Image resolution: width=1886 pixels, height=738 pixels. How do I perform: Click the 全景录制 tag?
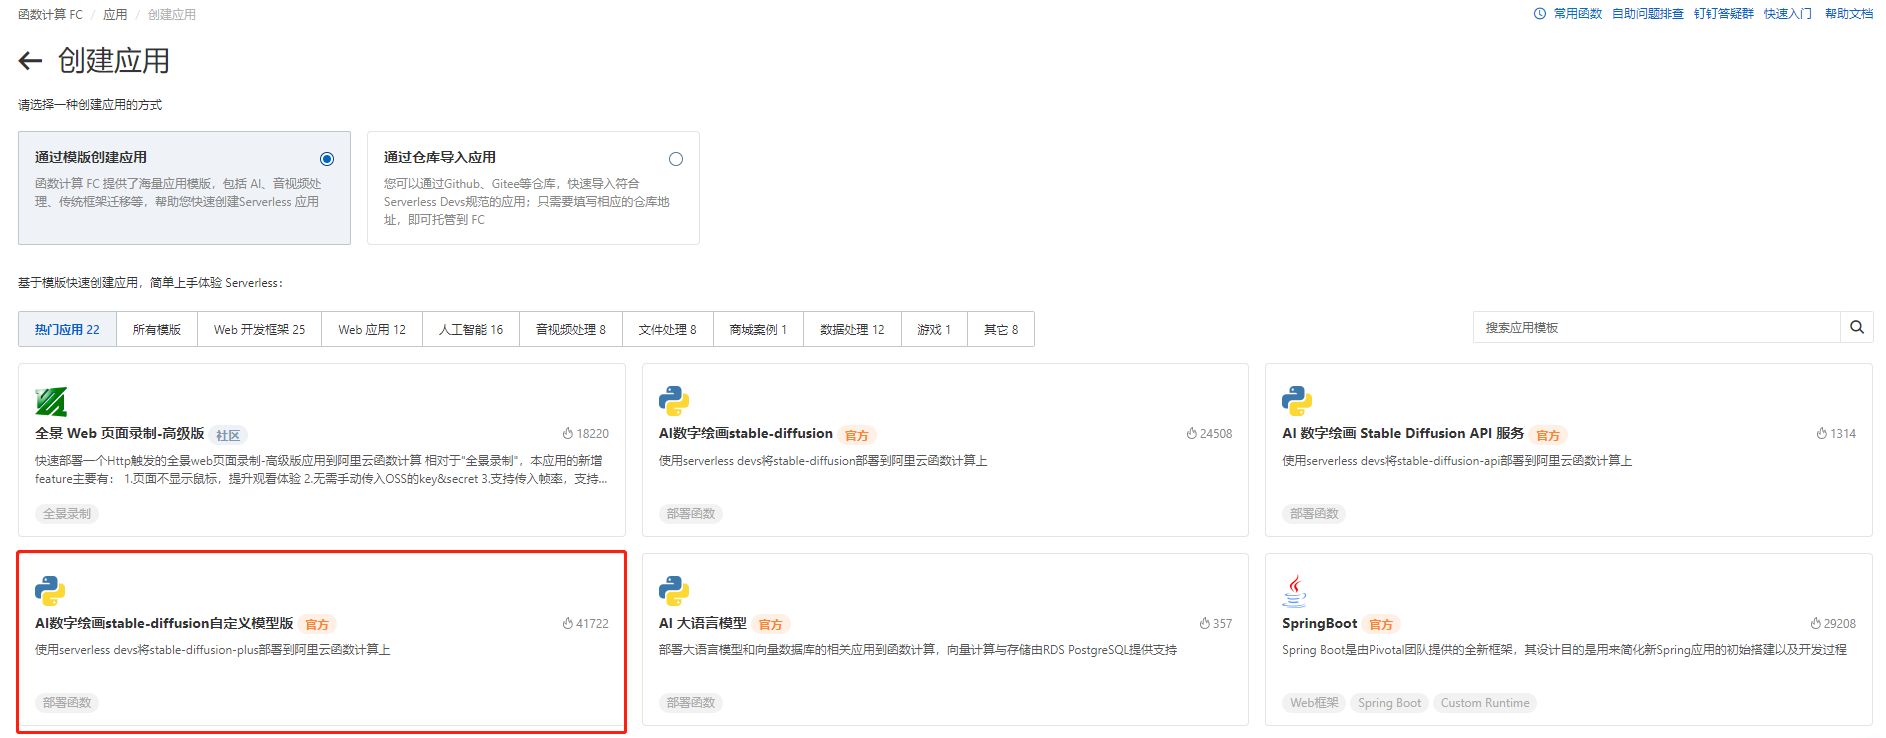click(x=67, y=514)
